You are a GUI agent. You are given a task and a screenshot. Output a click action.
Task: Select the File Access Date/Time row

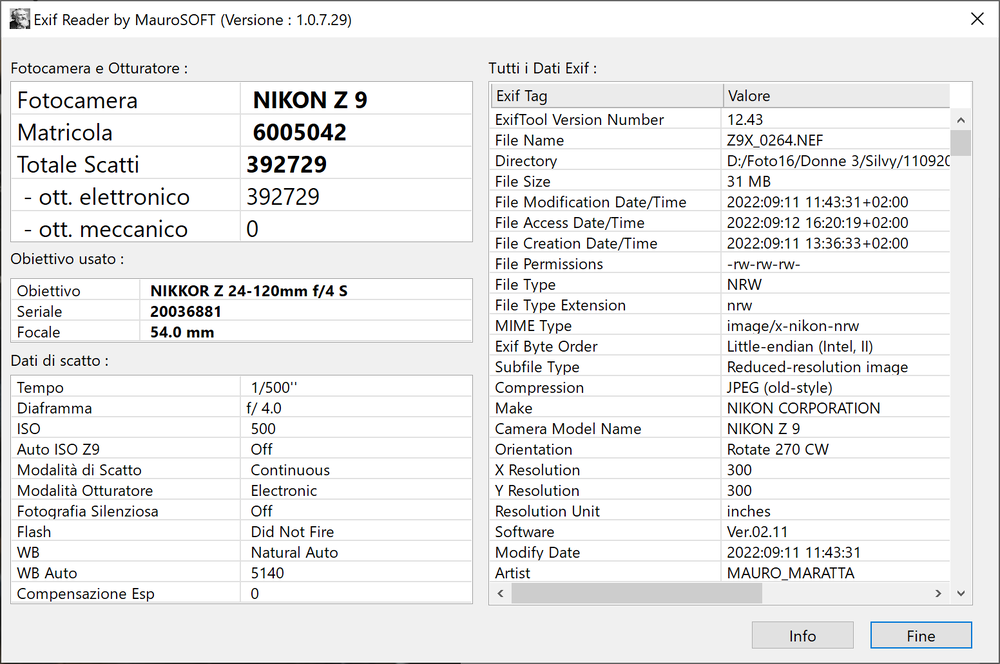(x=720, y=223)
